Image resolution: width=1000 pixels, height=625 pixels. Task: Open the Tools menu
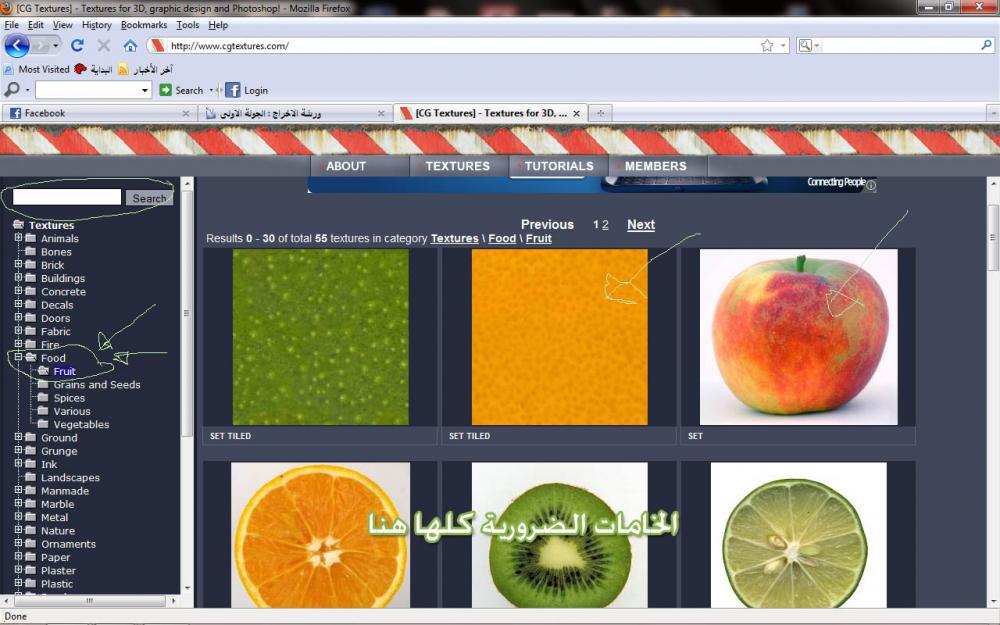188,25
